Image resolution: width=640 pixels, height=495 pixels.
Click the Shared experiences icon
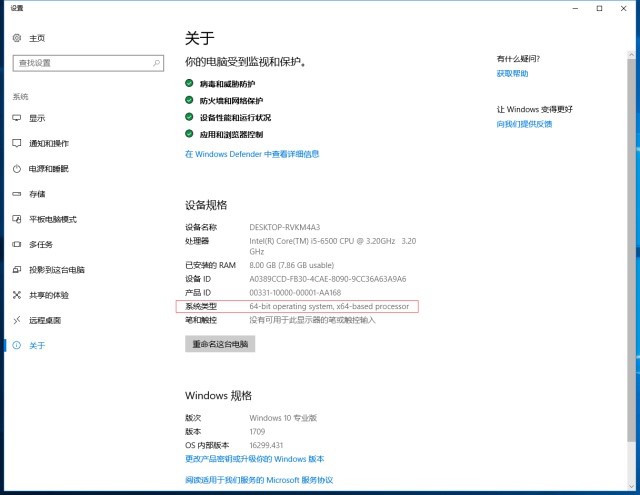point(17,295)
